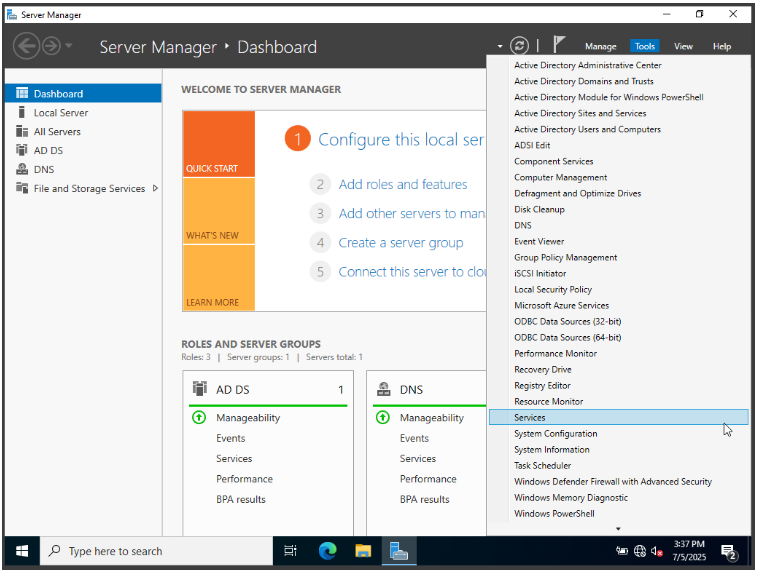Click the forward navigation arrow
The height and width of the screenshot is (572, 757).
pos(51,46)
